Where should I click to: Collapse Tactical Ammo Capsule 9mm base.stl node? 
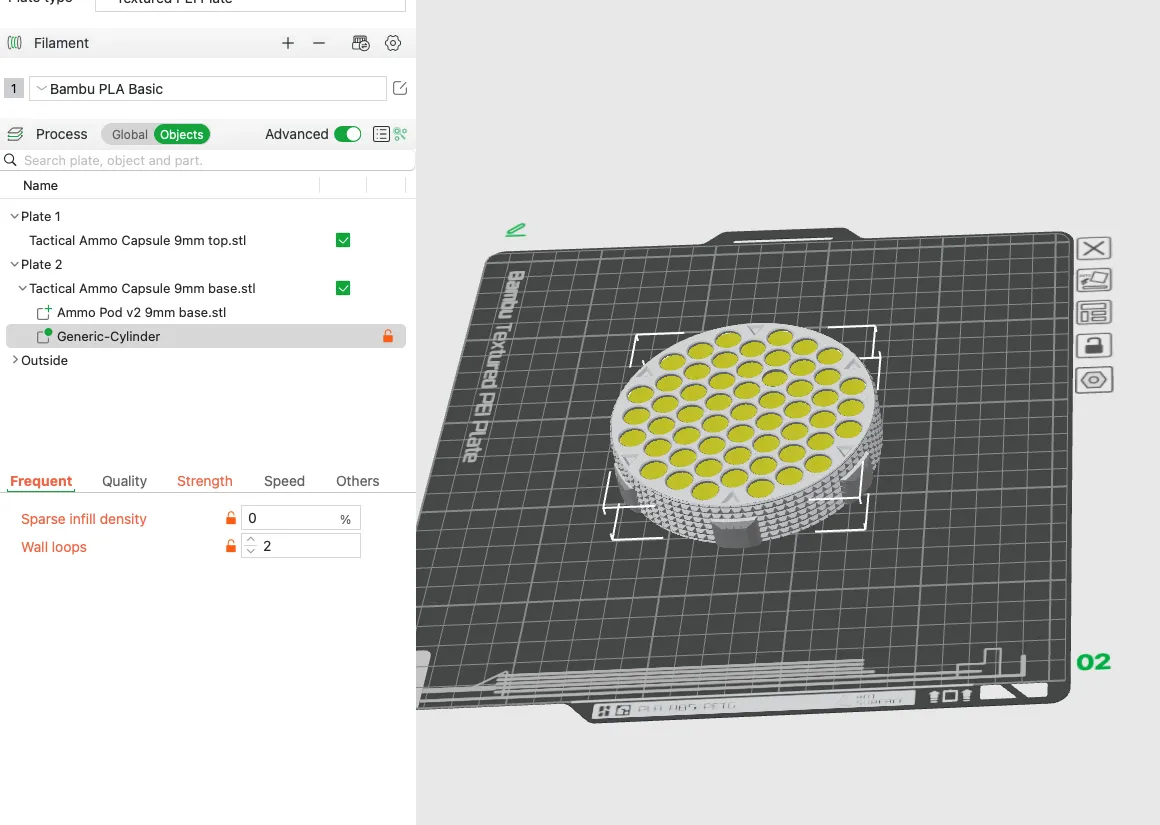(22, 289)
